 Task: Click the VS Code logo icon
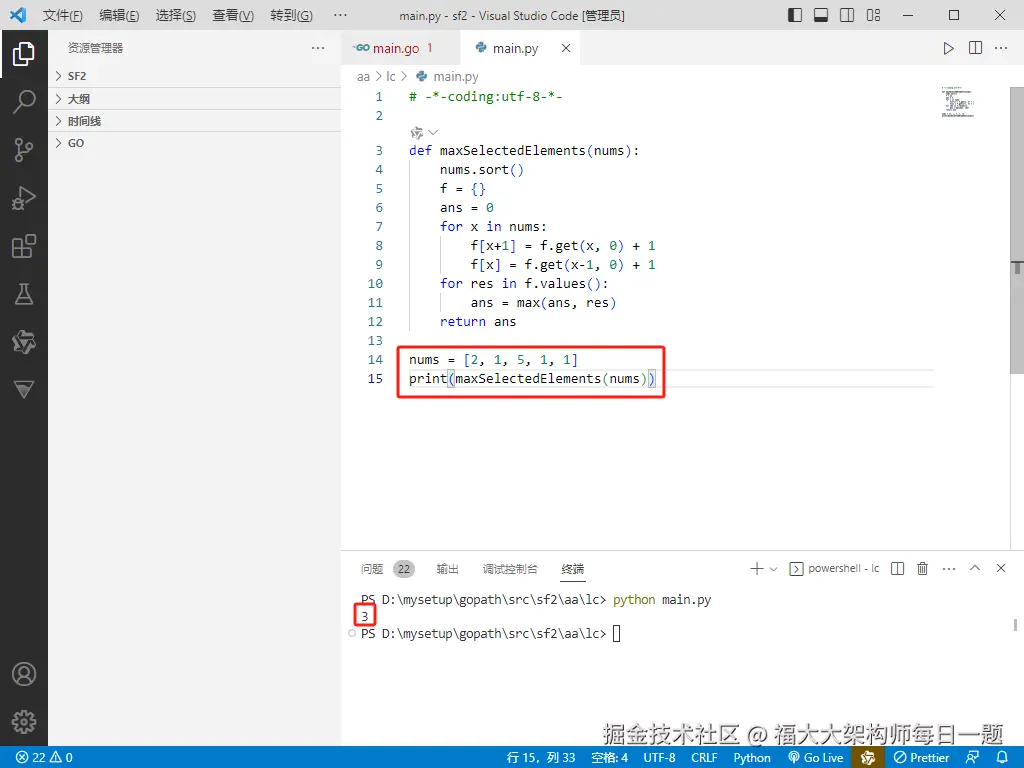coord(18,15)
